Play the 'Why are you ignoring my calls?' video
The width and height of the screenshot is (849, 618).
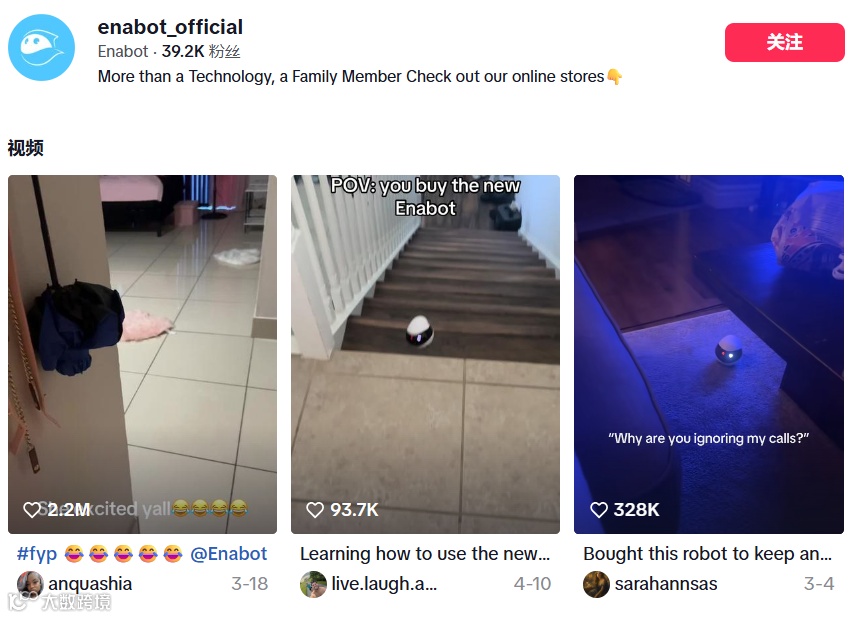click(x=709, y=354)
